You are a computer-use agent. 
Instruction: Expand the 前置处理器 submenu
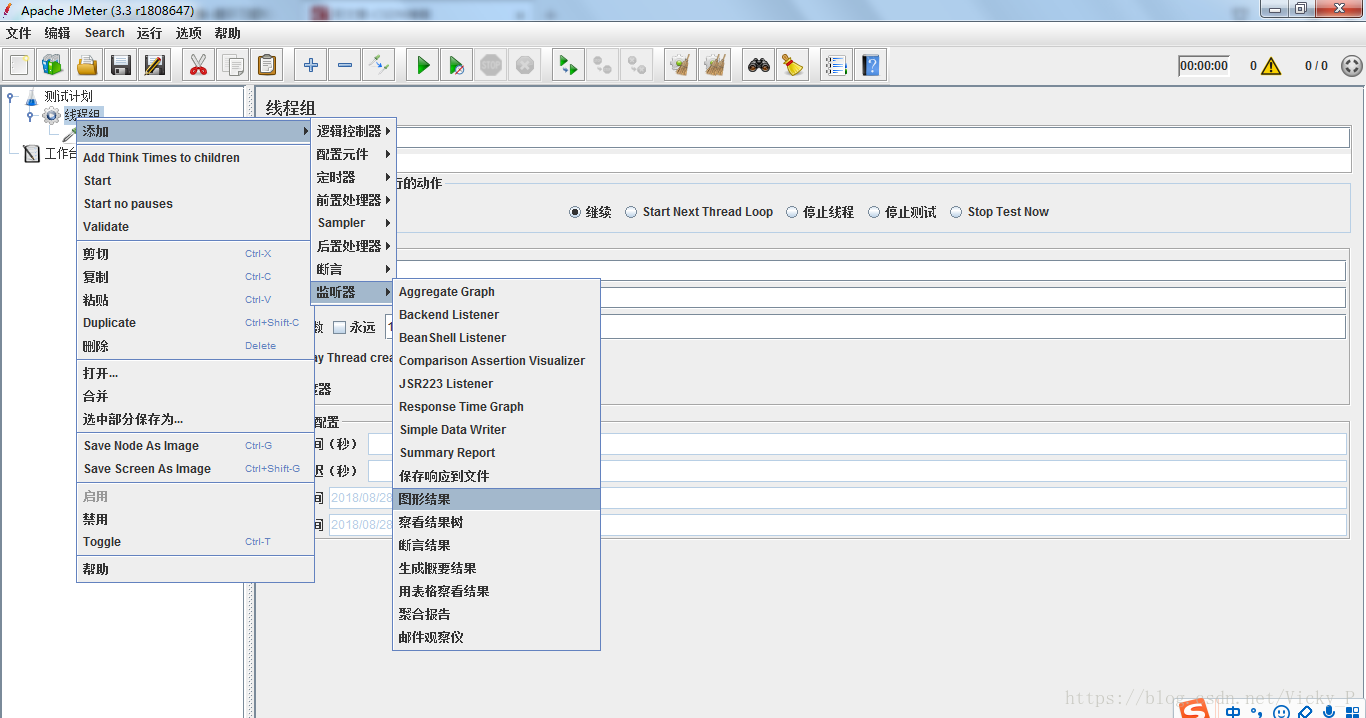coord(354,200)
